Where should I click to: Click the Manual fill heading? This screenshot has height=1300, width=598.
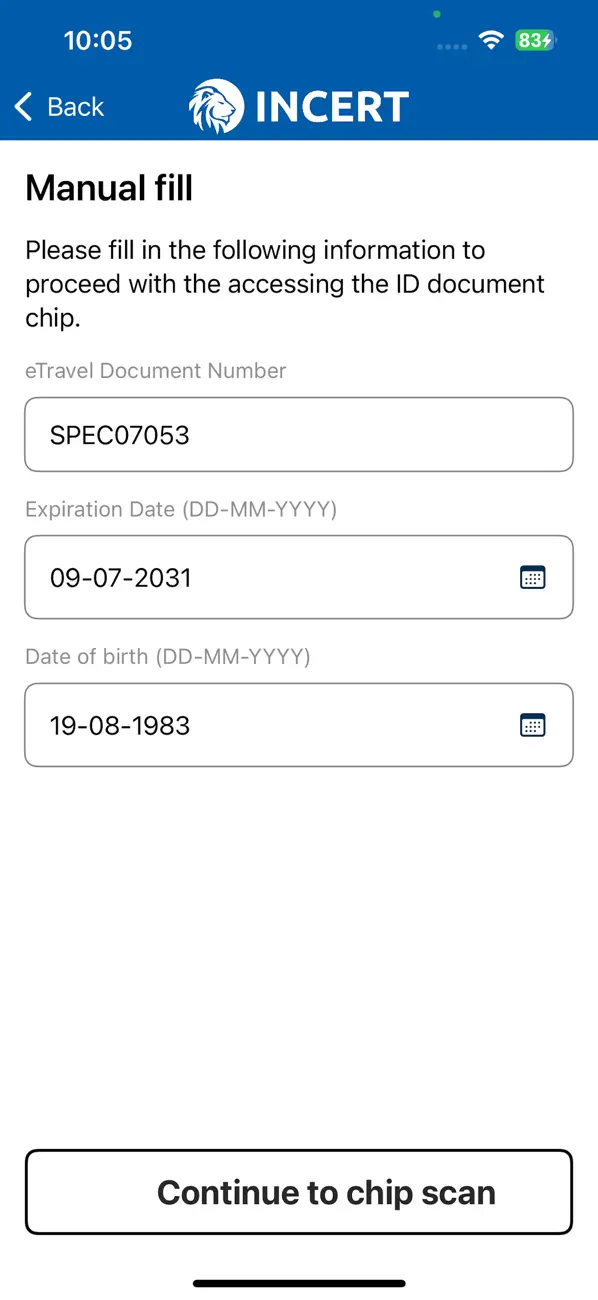click(x=108, y=188)
